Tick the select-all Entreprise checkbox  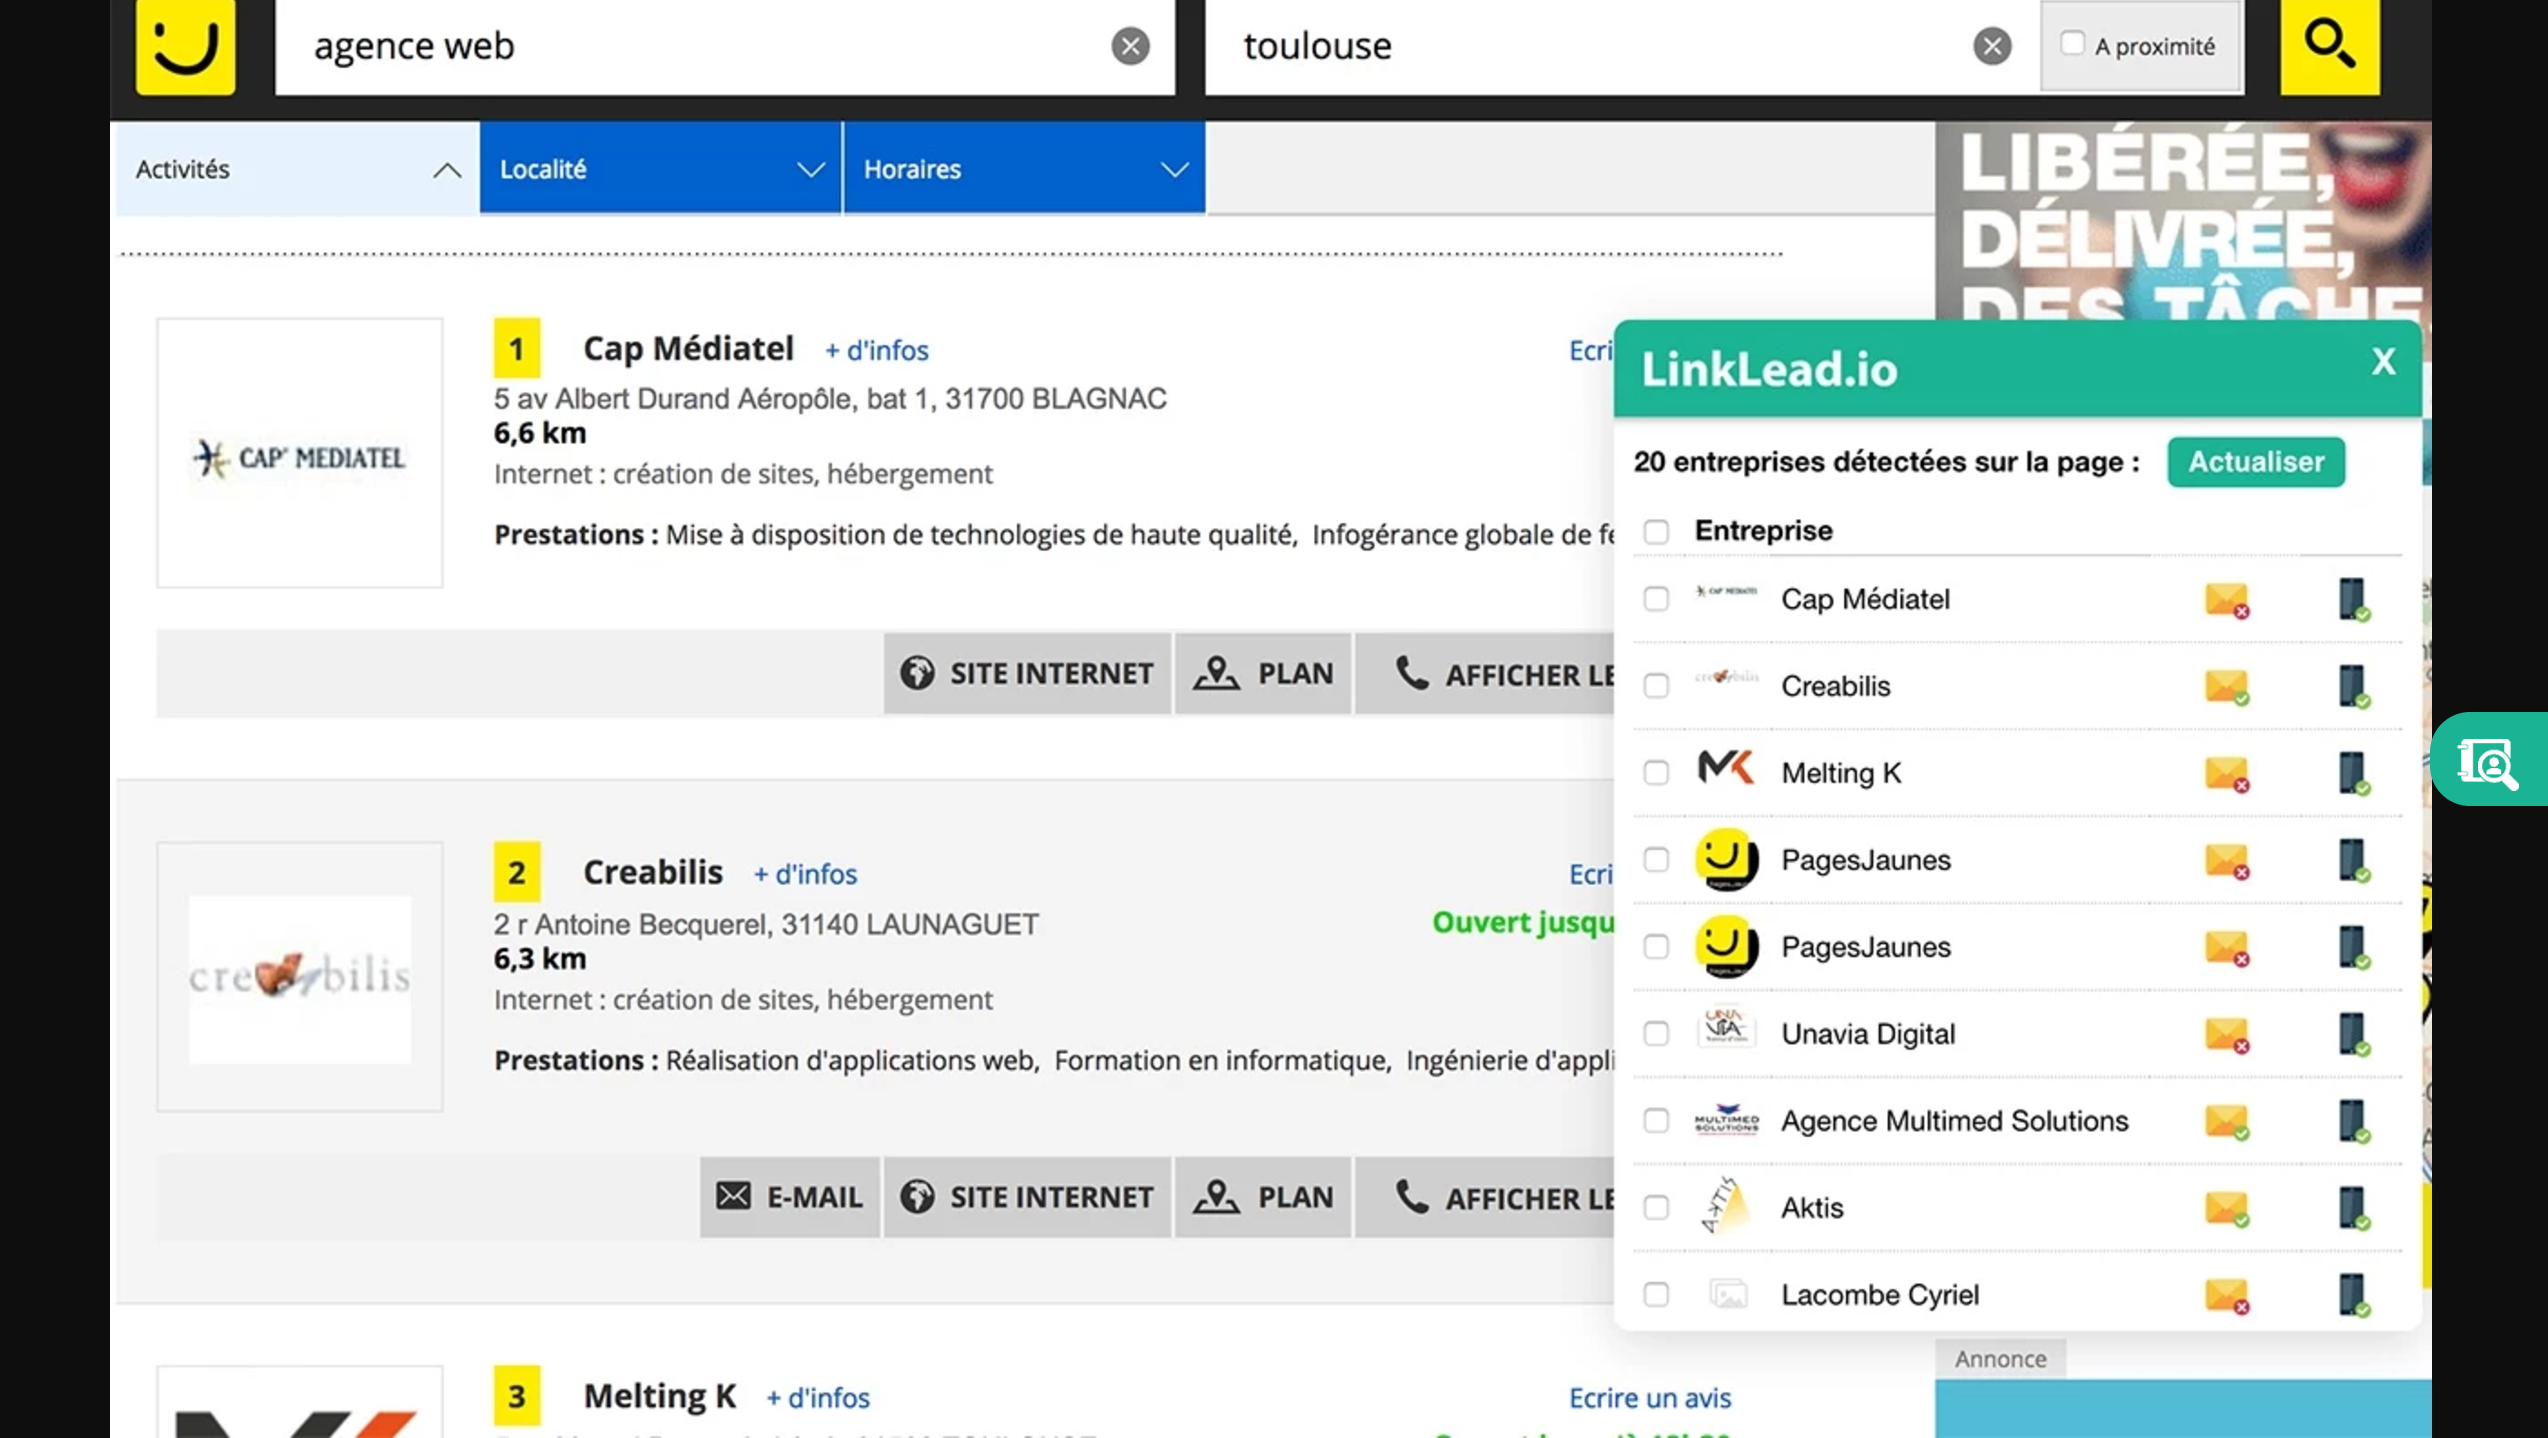click(x=1656, y=531)
